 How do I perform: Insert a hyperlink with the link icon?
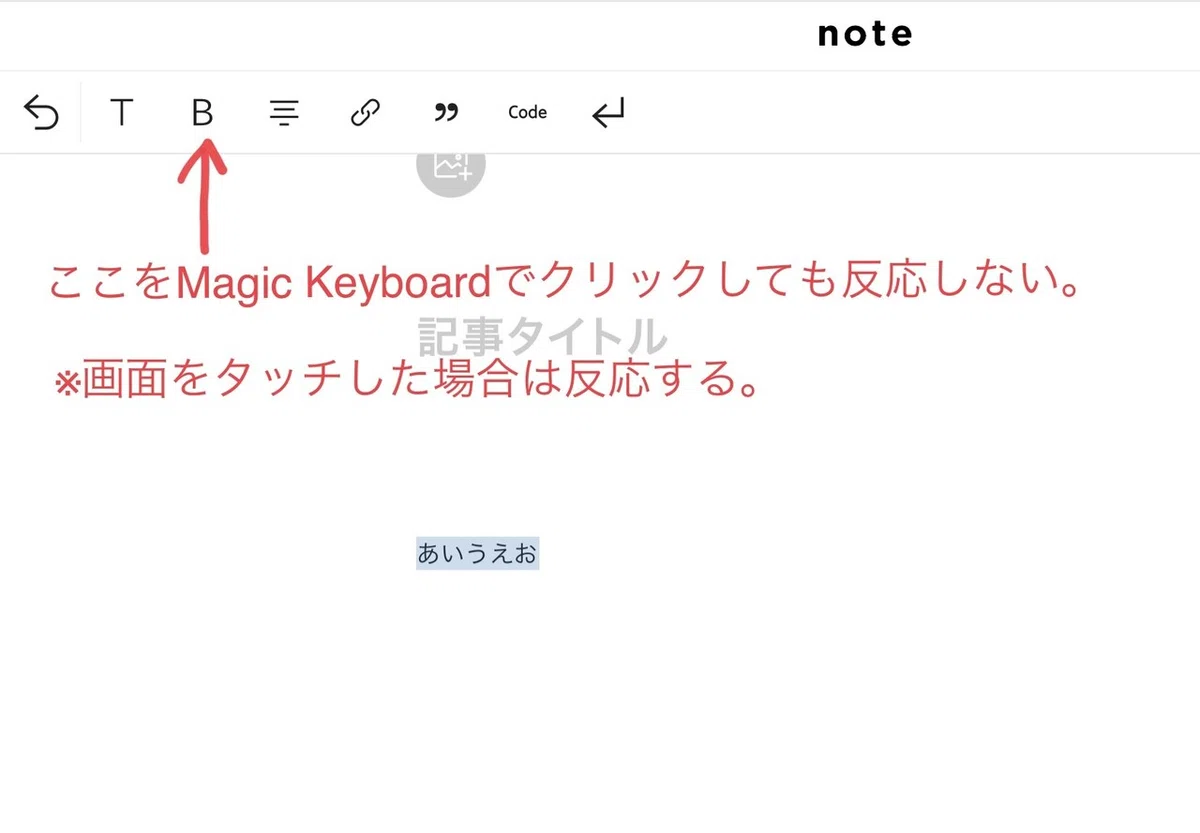pos(365,113)
